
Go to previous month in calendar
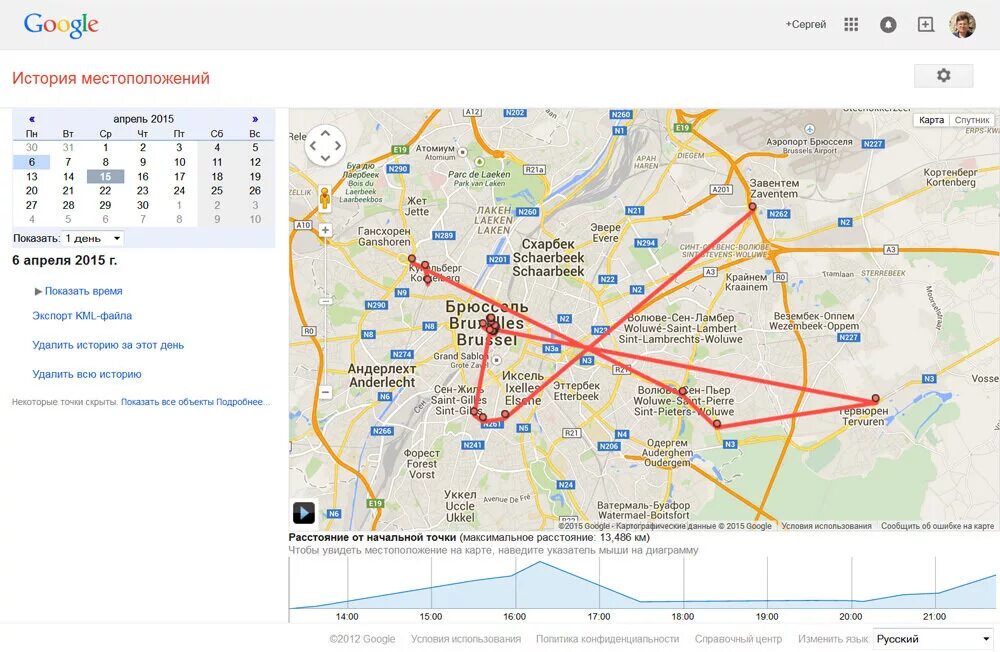32,119
